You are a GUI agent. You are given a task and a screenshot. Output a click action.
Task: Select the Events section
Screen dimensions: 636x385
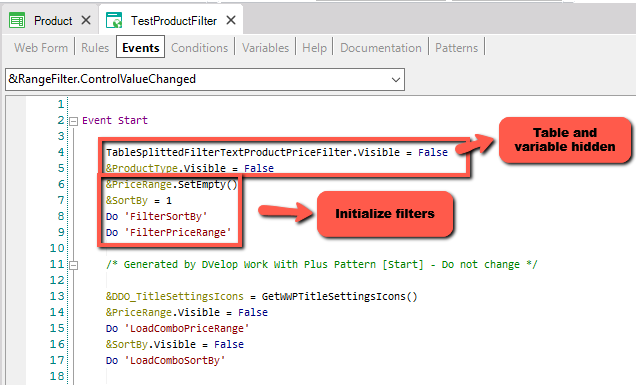[140, 47]
